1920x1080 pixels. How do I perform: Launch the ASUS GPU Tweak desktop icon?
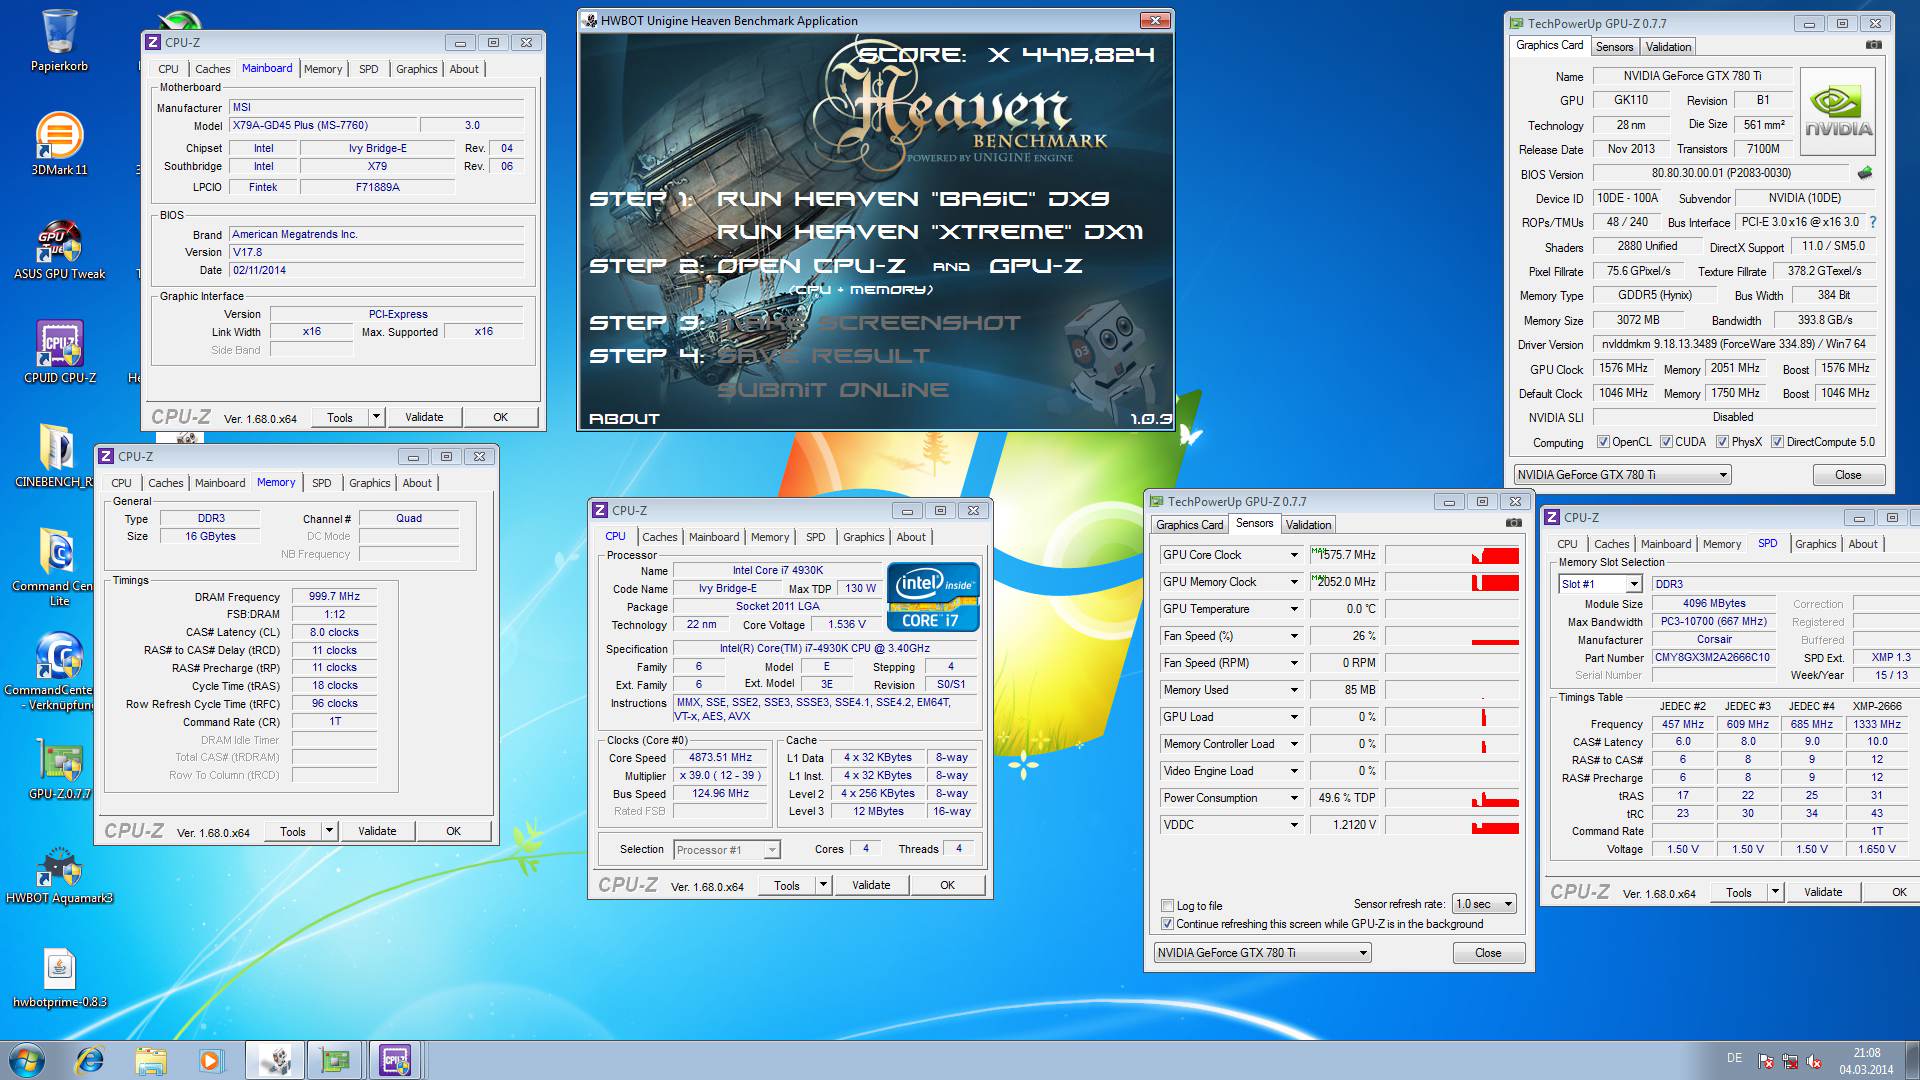(x=60, y=248)
